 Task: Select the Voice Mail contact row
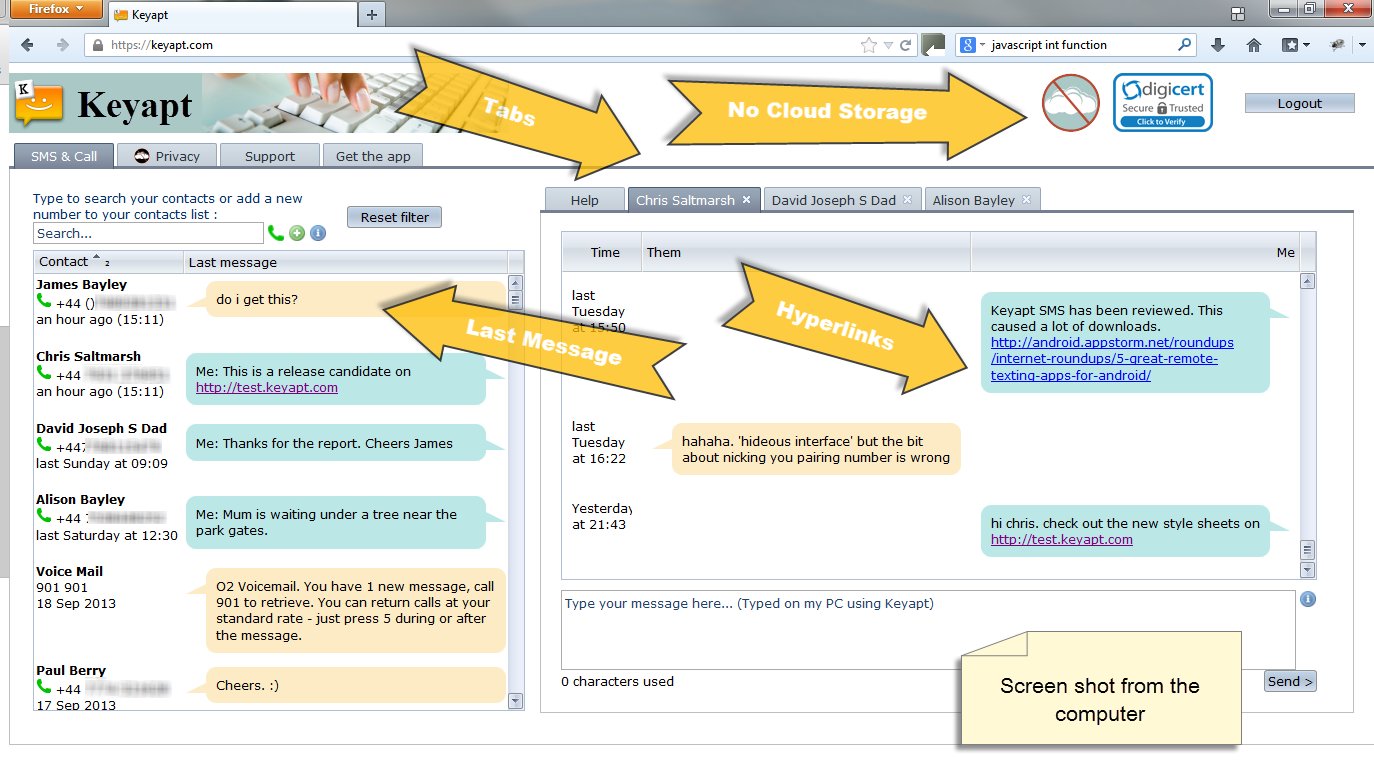click(x=271, y=603)
